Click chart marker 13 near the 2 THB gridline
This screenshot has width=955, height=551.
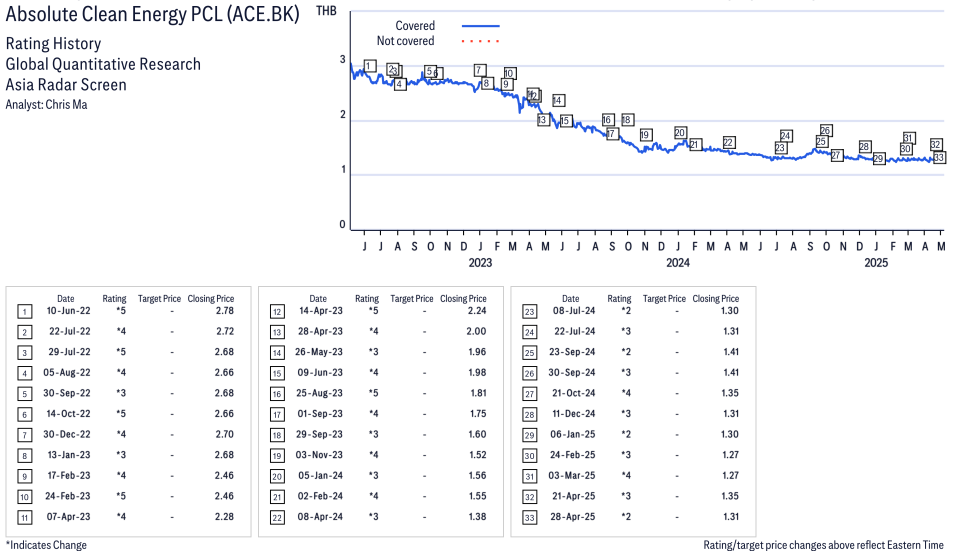point(543,121)
